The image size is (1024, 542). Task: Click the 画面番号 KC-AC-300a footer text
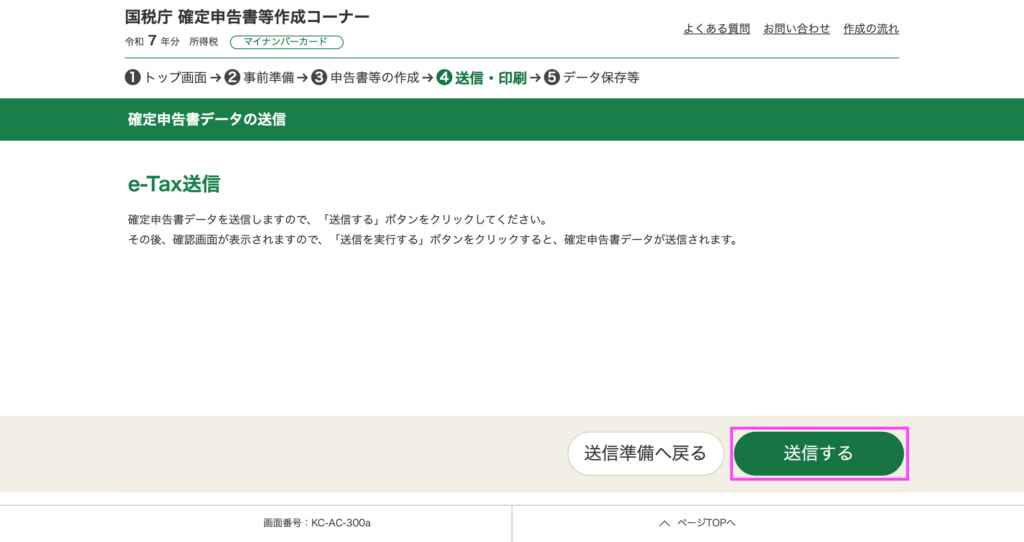316,523
